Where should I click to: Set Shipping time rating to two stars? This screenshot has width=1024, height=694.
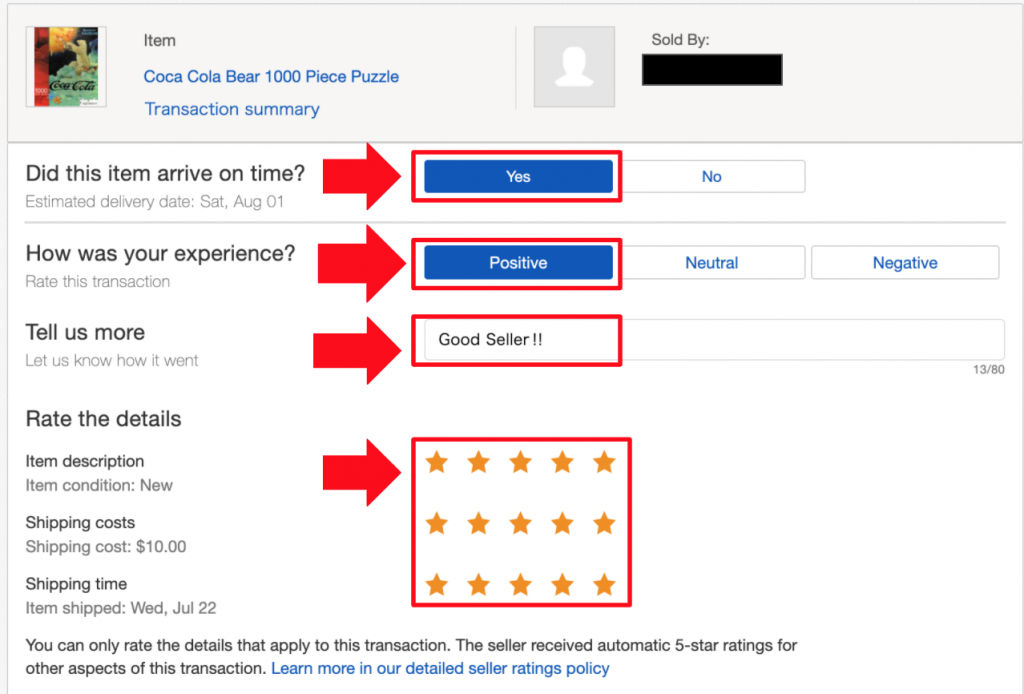(479, 584)
